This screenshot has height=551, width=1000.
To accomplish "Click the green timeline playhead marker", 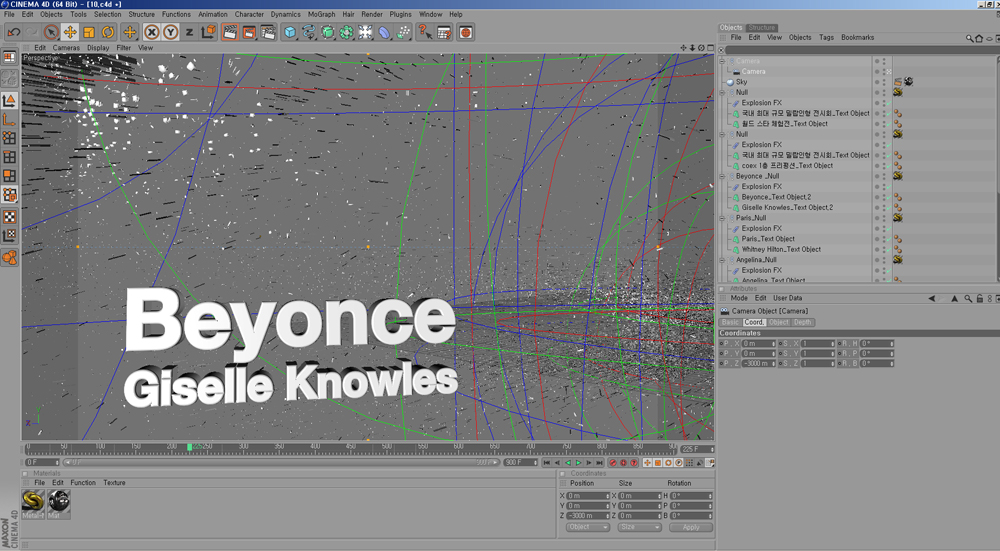I will click(x=189, y=448).
